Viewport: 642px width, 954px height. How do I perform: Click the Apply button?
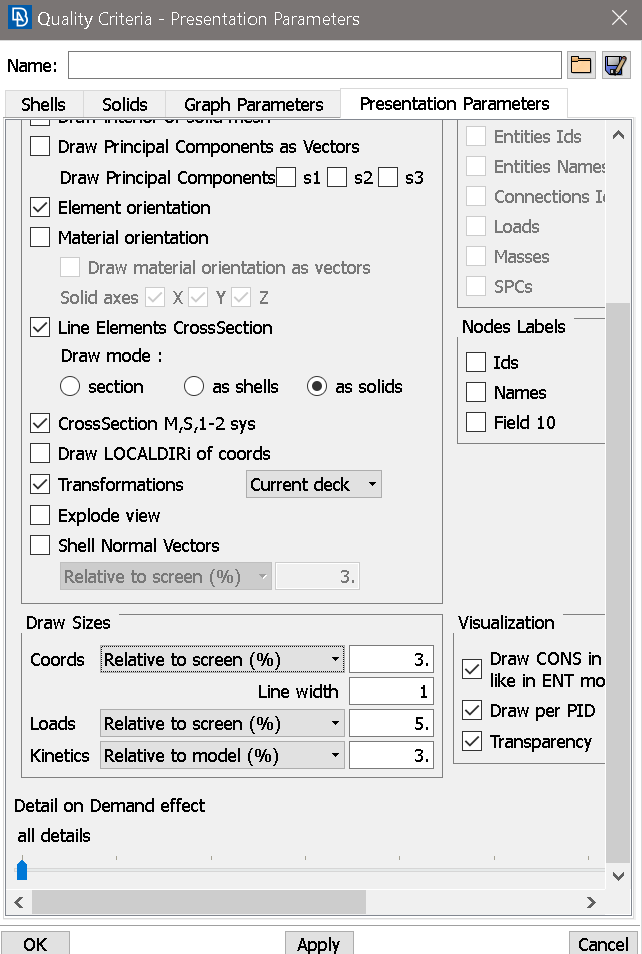[319, 944]
